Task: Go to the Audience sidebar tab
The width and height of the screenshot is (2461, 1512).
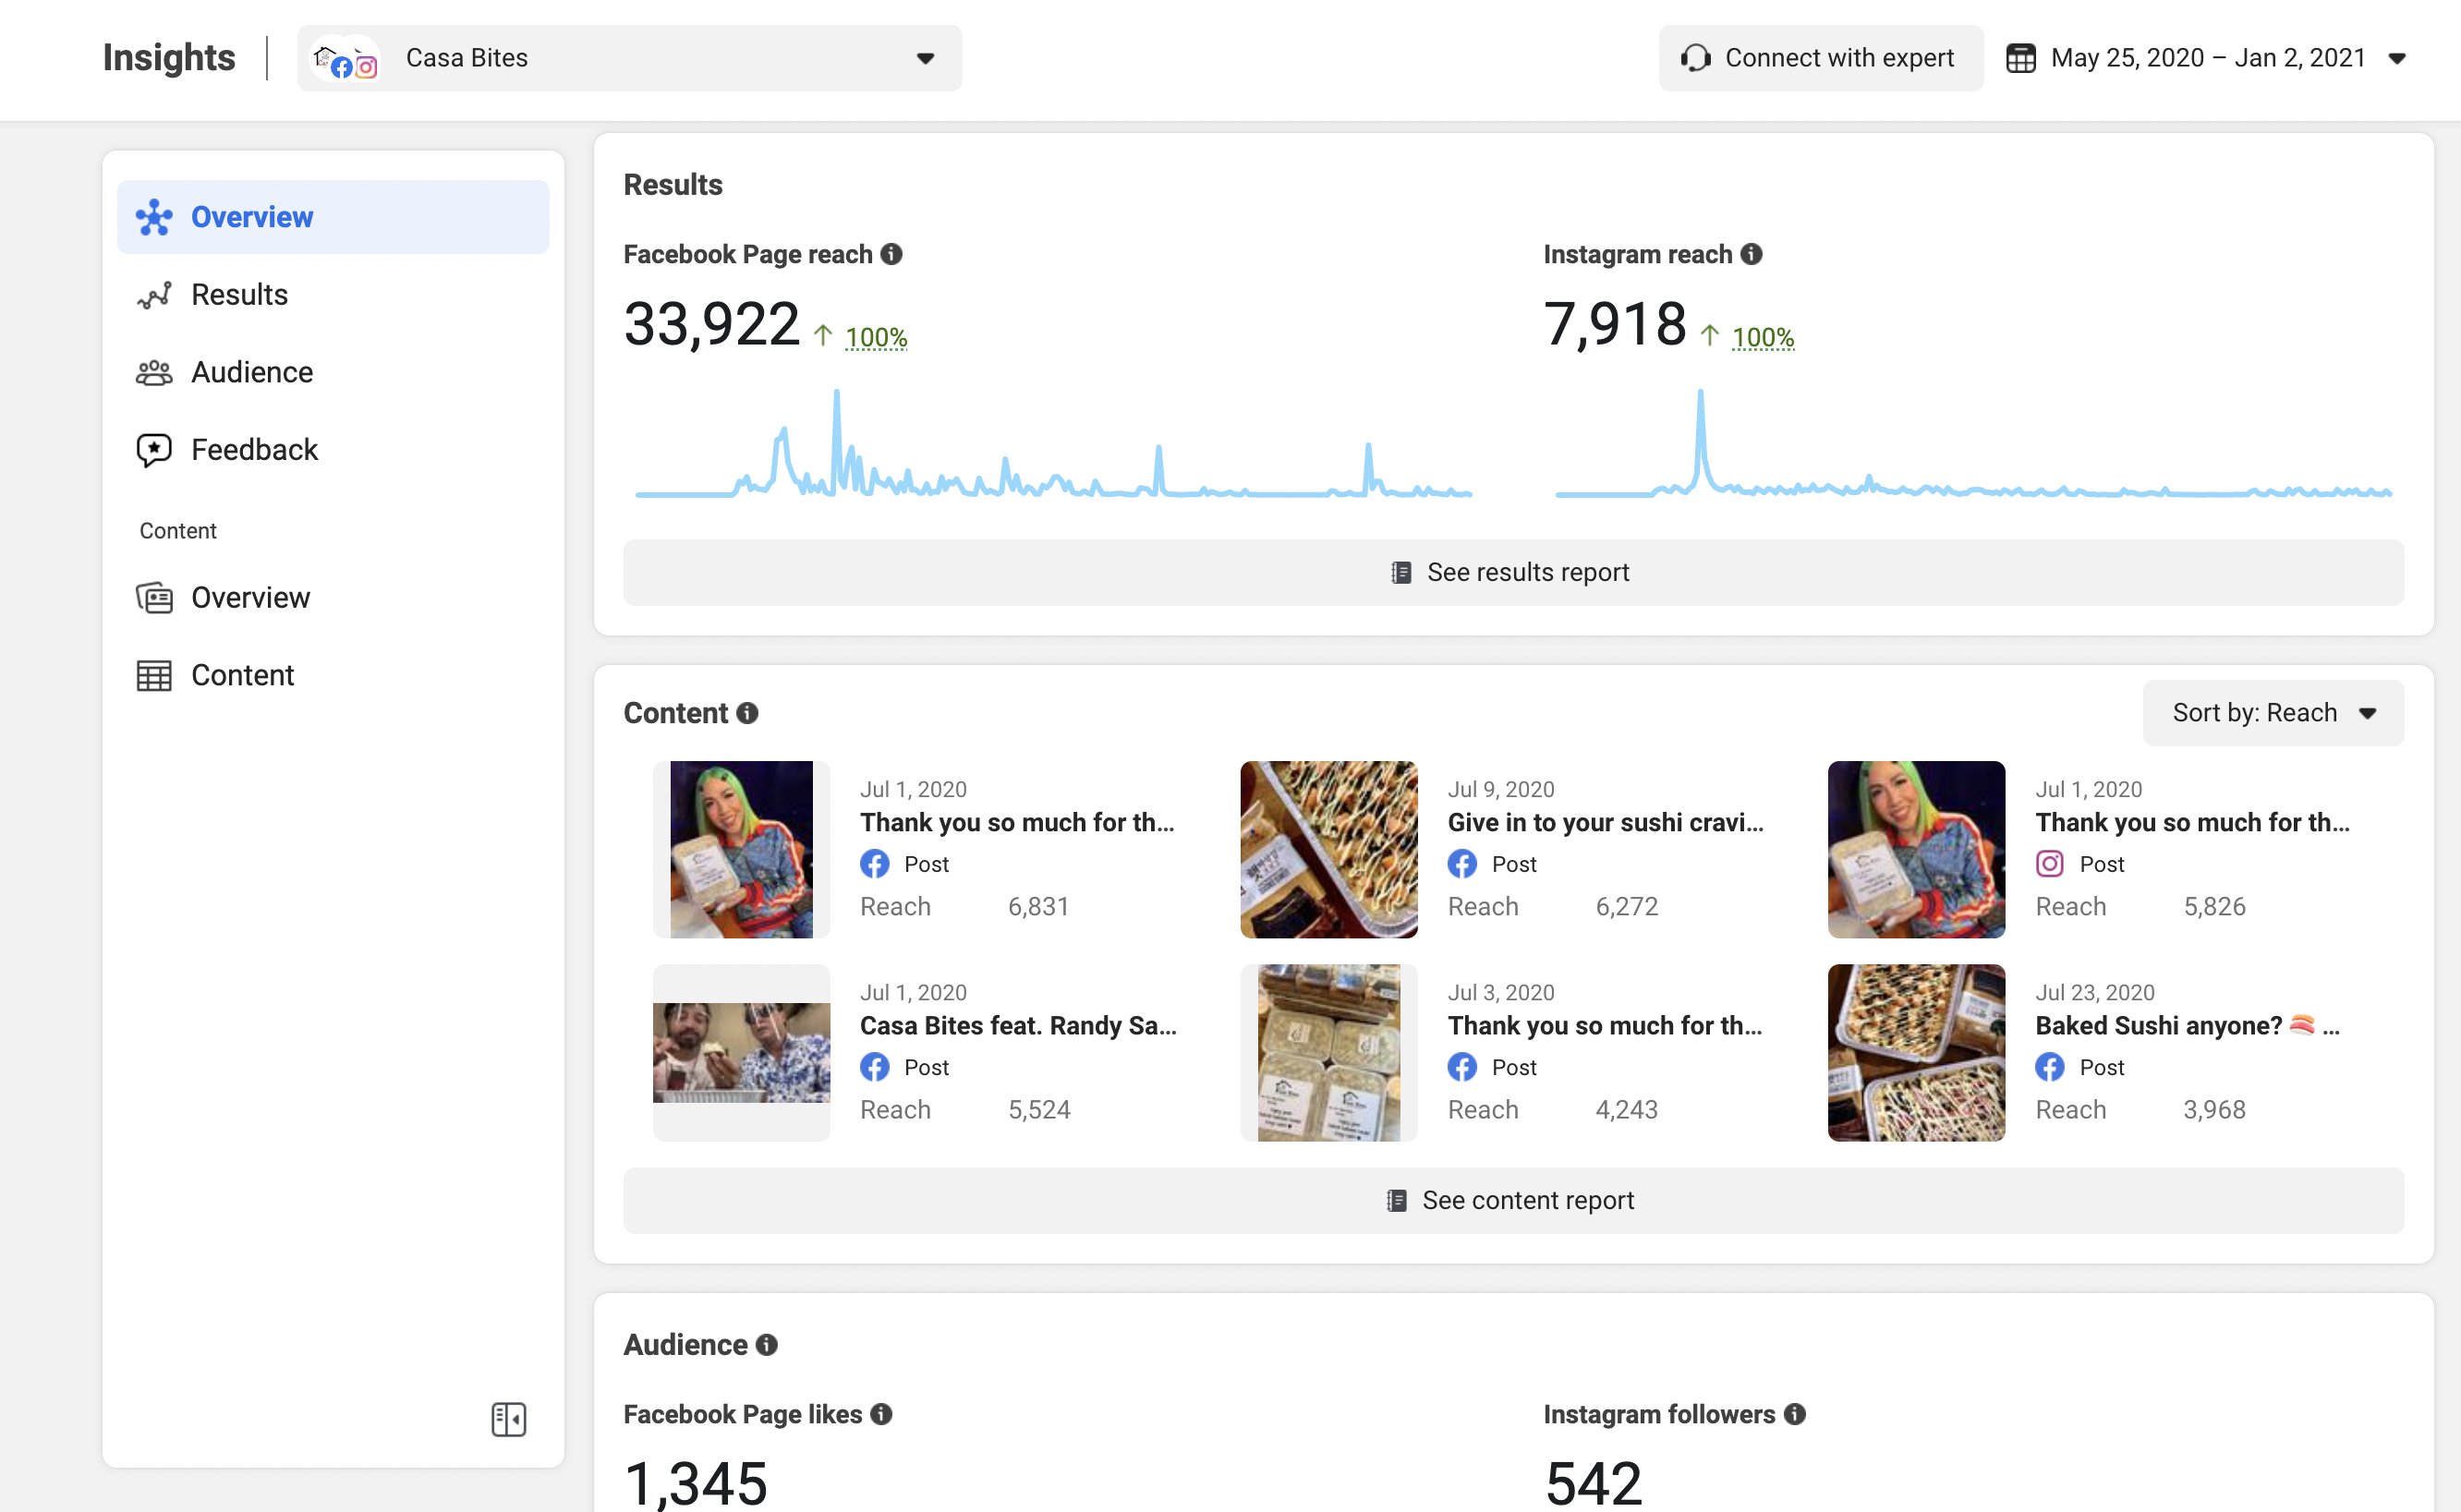Action: pos(252,372)
